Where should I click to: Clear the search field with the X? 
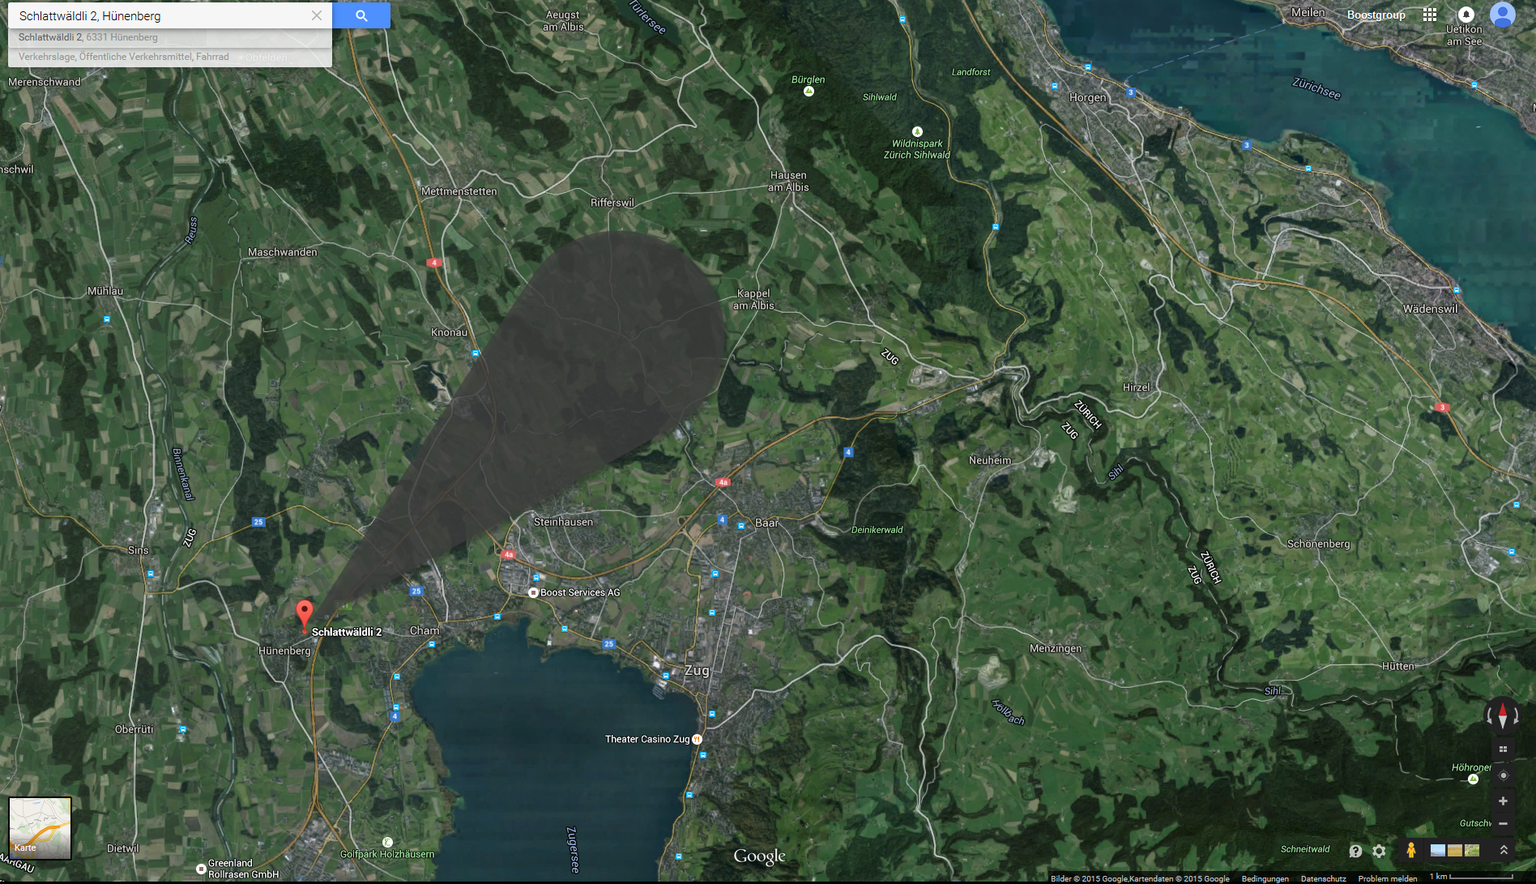pyautogui.click(x=316, y=16)
